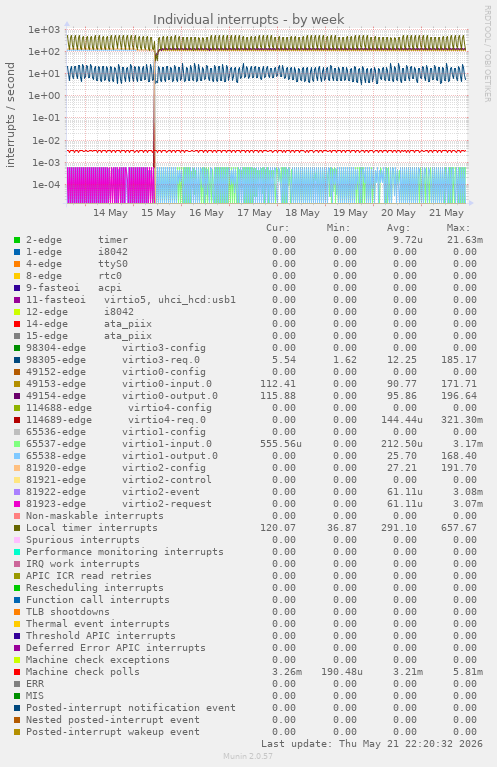Click the red swatch for 14-edge ata_piix
497x767 pixels.
click(x=17, y=324)
